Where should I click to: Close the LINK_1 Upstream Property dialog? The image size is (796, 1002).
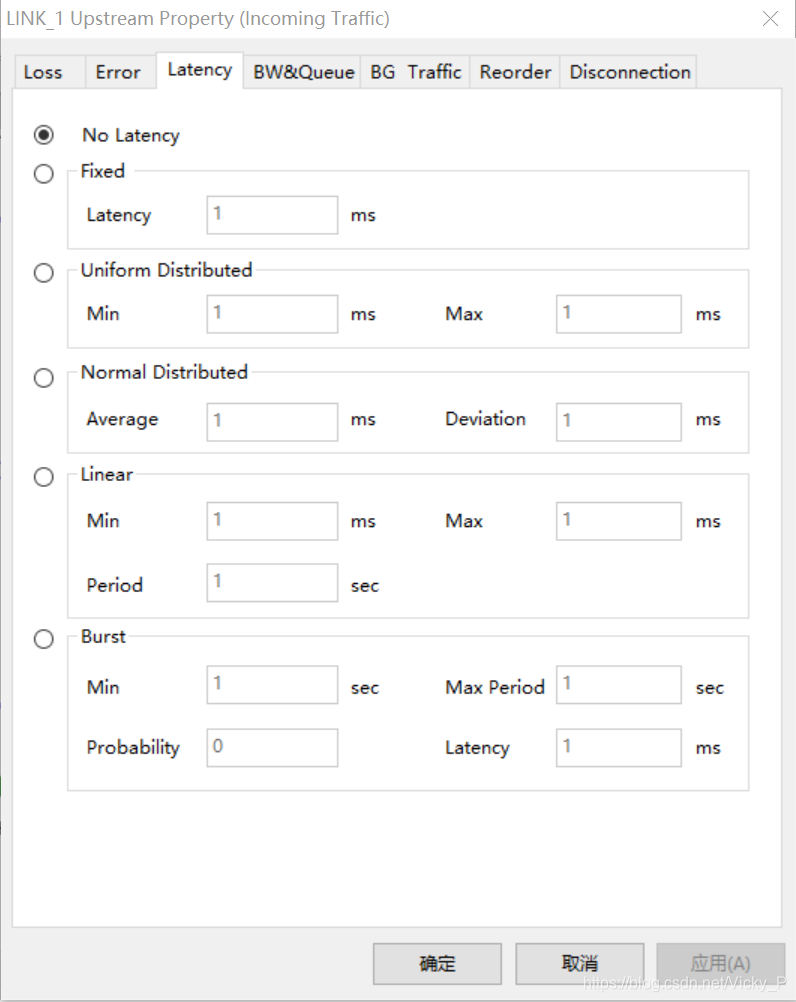click(770, 19)
